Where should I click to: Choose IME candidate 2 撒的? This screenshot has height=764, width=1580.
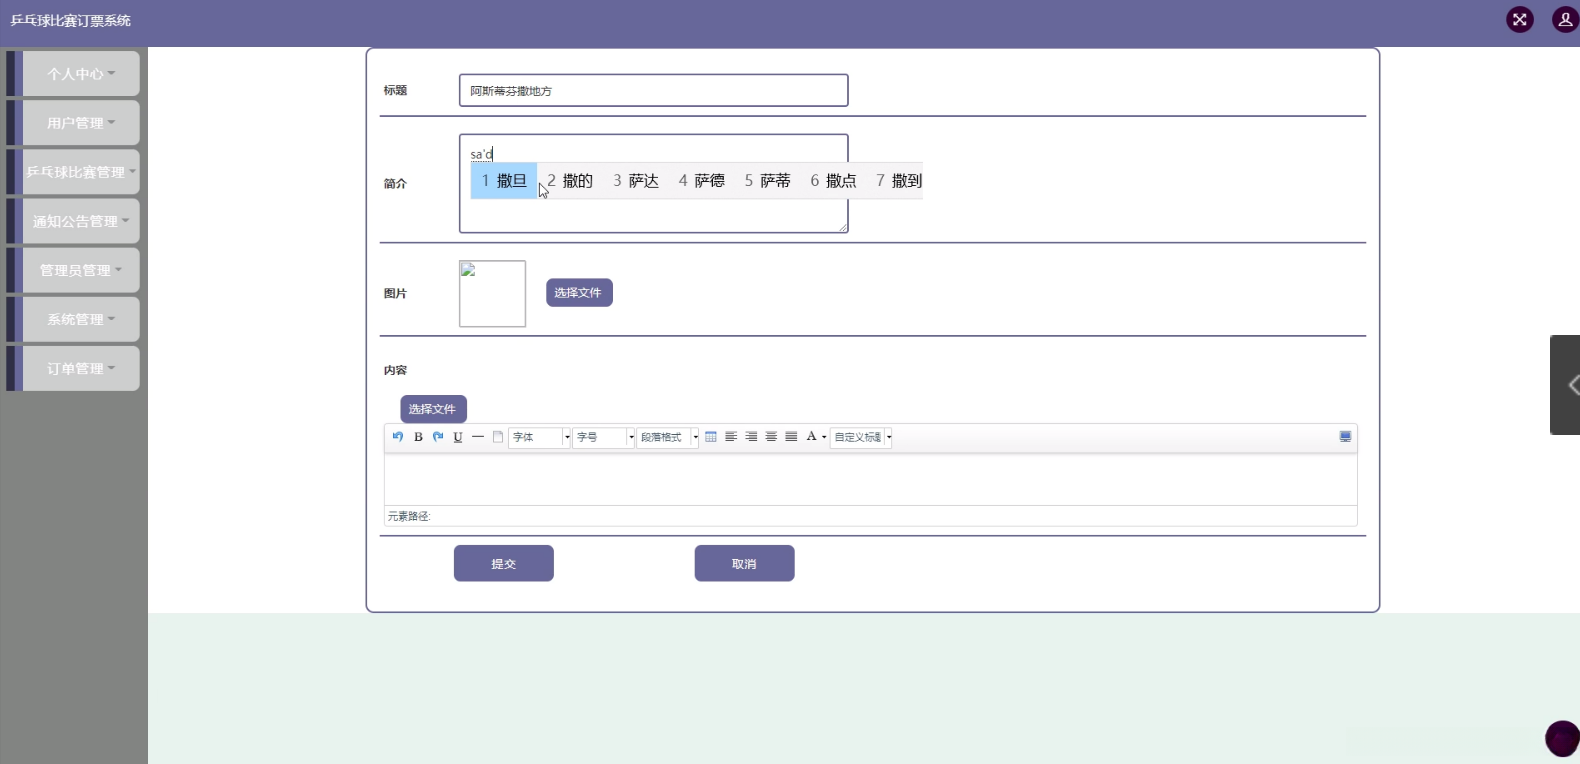point(570,181)
